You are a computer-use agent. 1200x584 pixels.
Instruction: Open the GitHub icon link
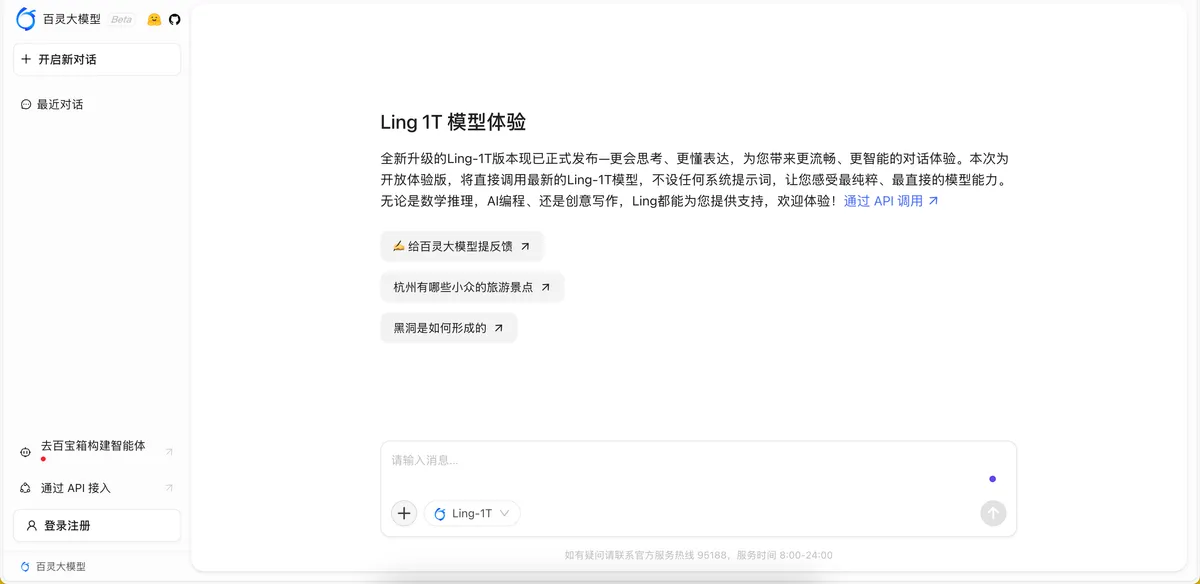click(x=174, y=19)
